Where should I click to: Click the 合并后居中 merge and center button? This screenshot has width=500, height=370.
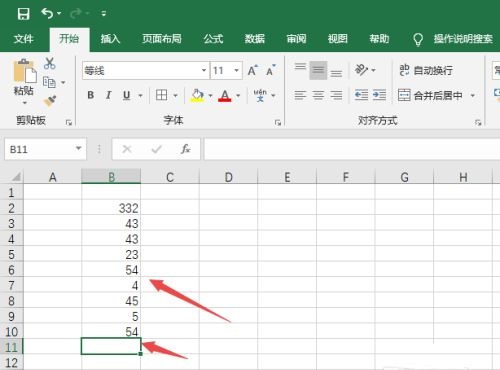(x=430, y=96)
